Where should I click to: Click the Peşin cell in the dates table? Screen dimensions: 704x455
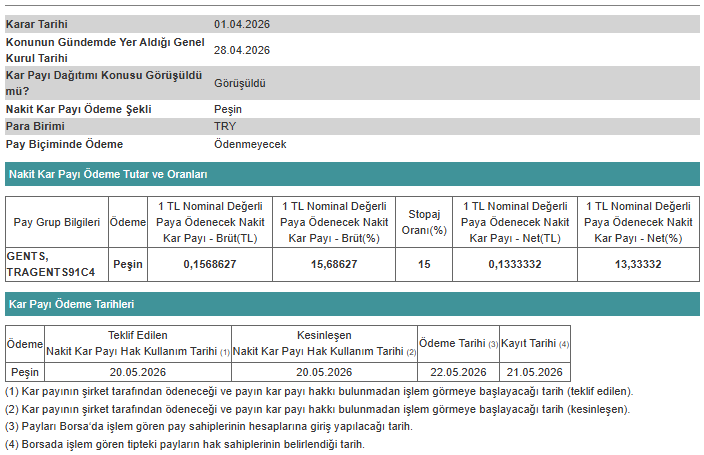coord(25,372)
